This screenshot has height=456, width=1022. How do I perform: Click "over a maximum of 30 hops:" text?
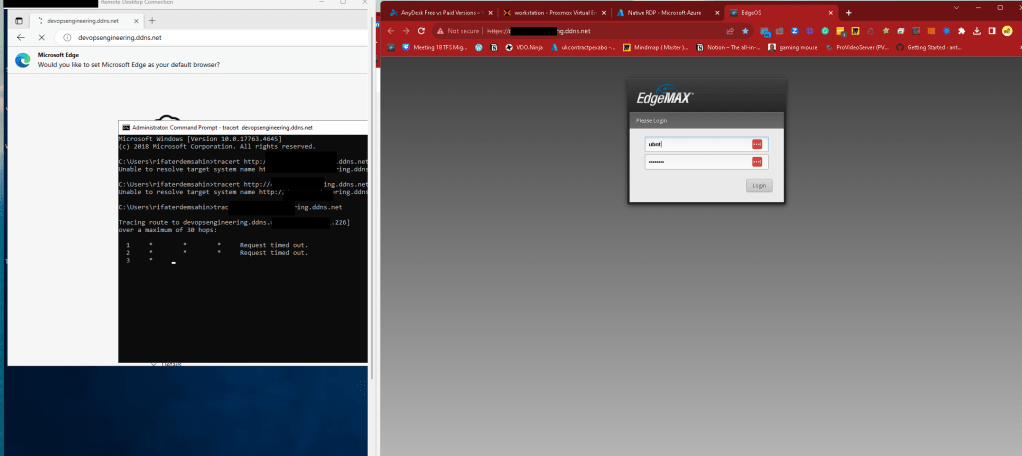coord(168,230)
